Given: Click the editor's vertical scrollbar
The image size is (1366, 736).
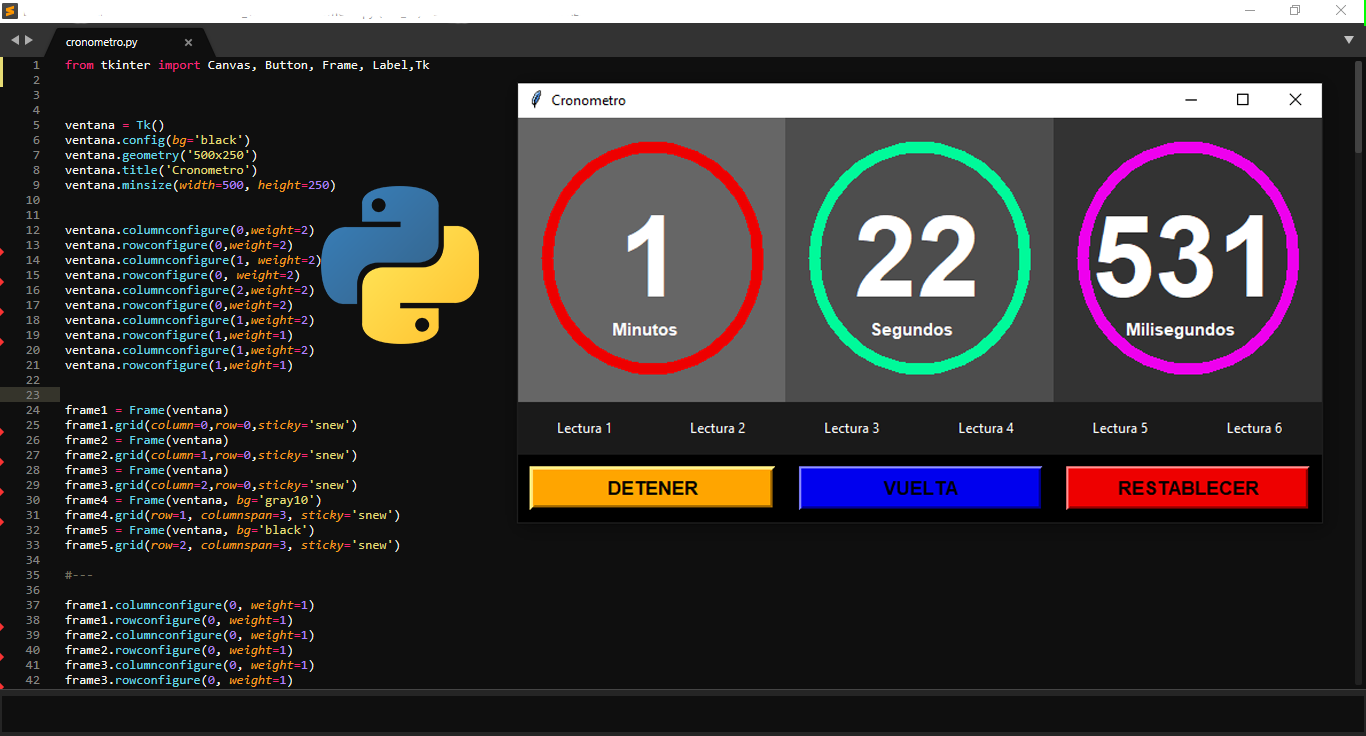Looking at the screenshot, I should click(1360, 110).
